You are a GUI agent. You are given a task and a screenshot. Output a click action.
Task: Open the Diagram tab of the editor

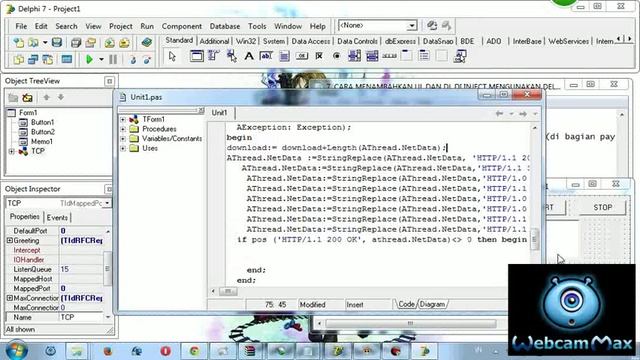(x=432, y=304)
